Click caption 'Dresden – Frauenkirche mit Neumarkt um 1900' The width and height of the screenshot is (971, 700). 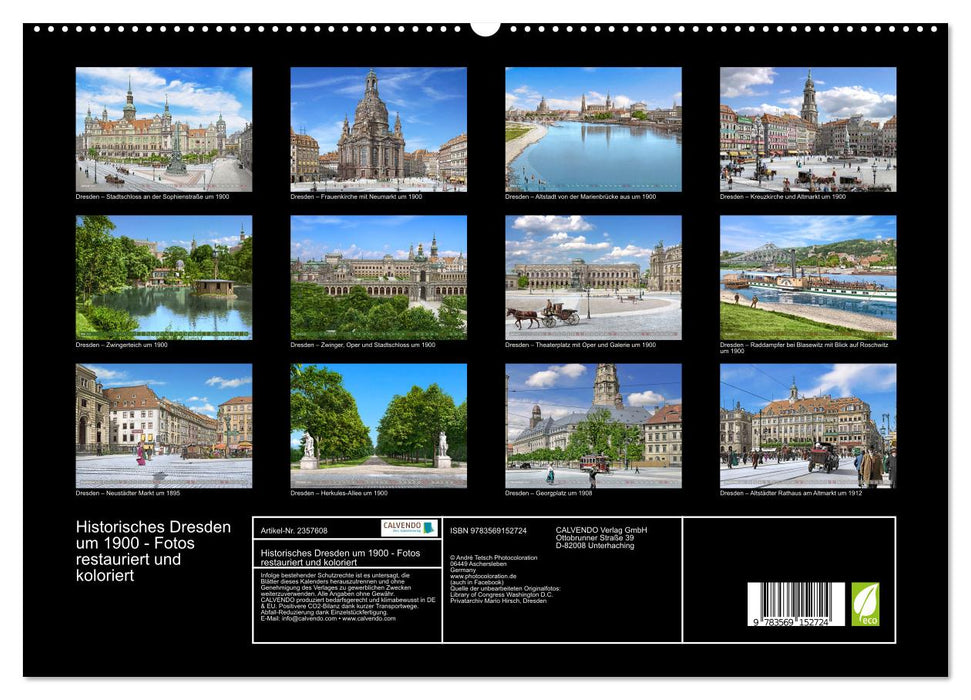(356, 197)
